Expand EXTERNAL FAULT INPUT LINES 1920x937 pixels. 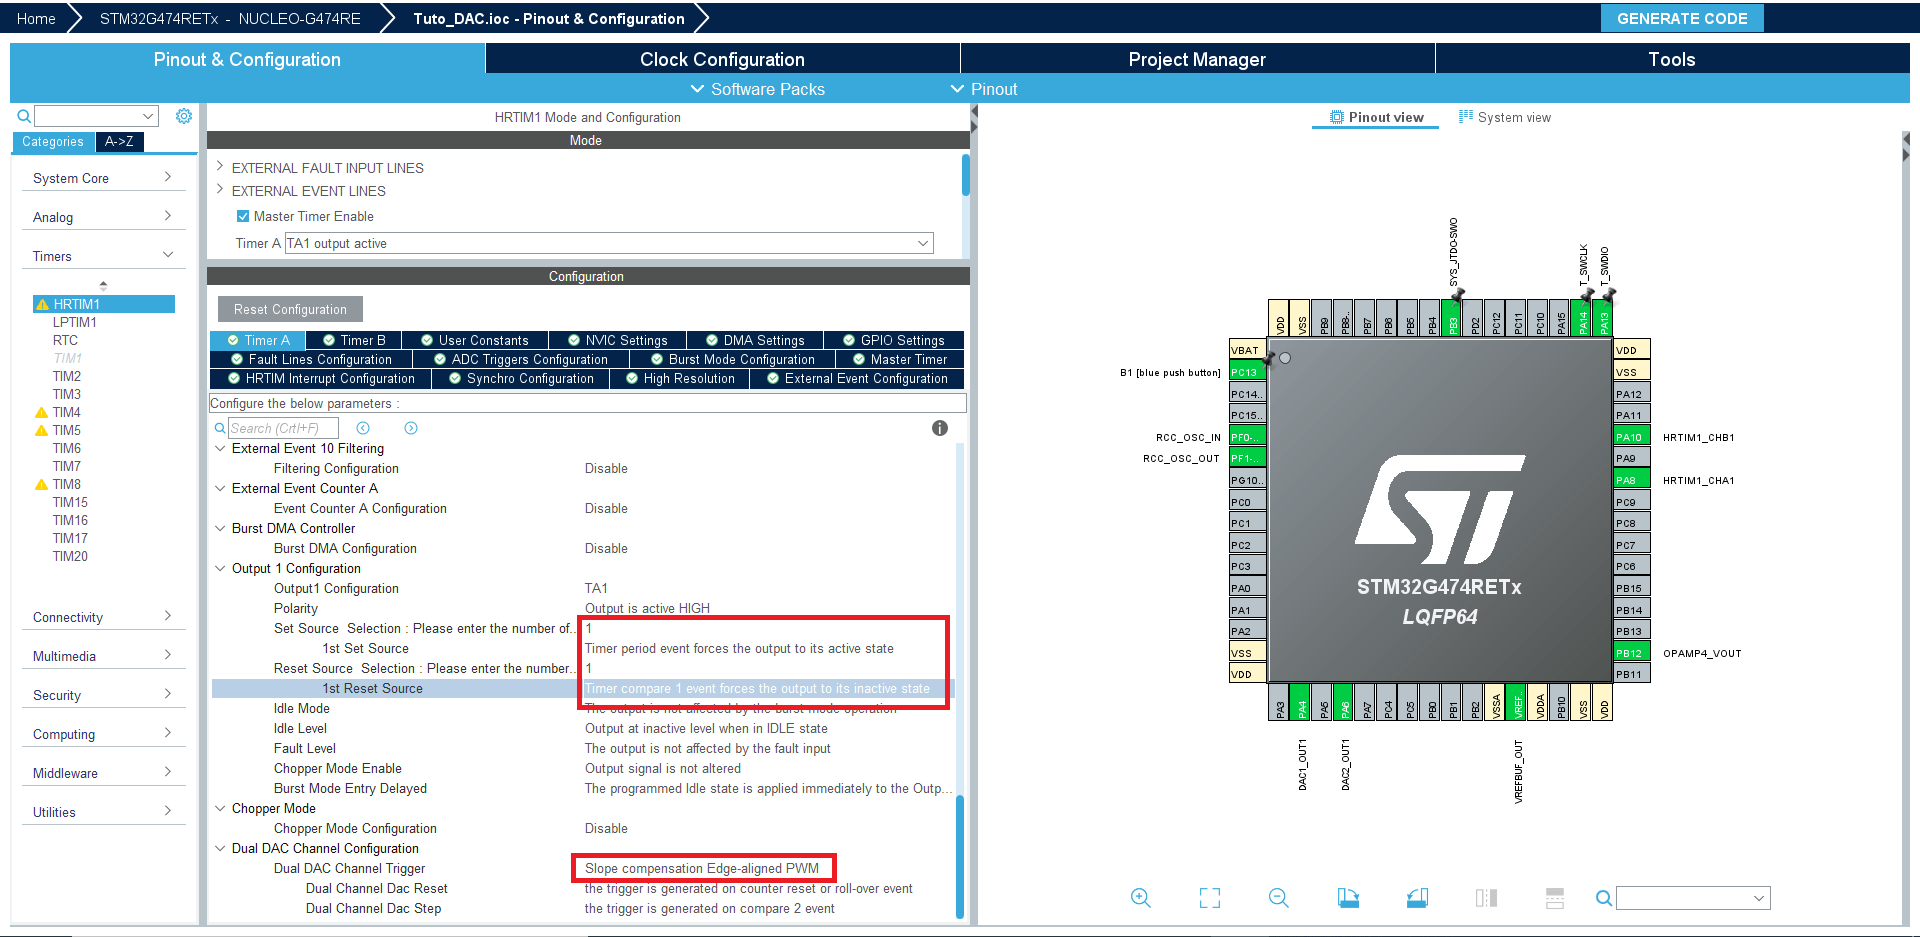(220, 167)
